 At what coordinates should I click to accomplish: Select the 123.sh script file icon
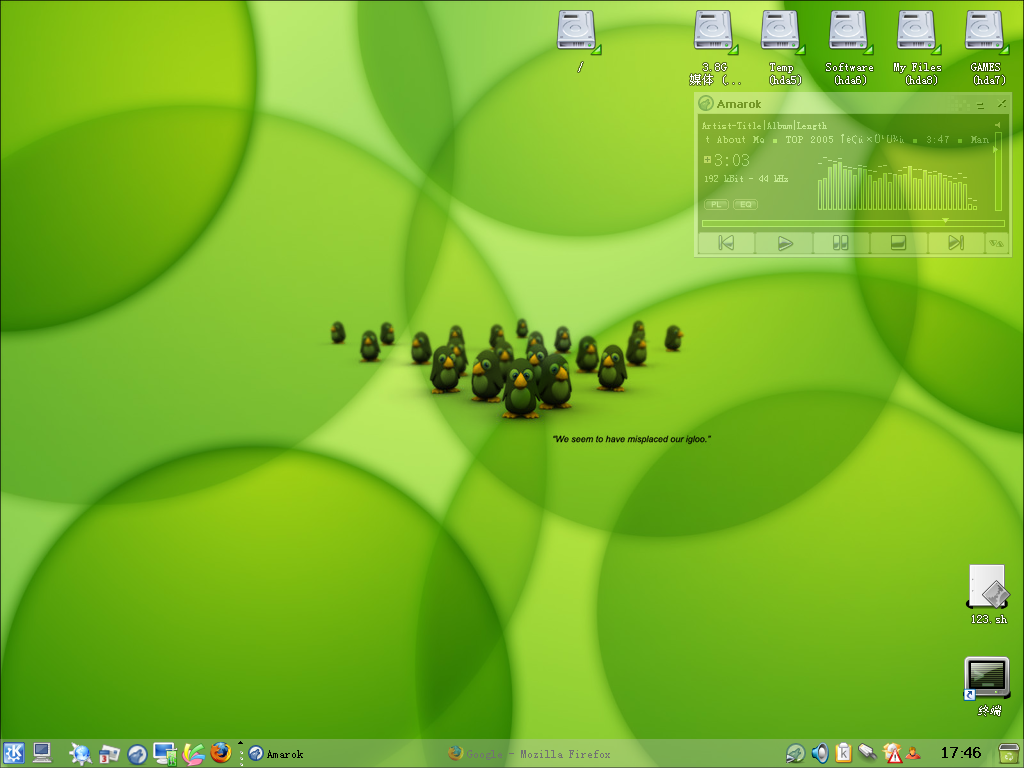(988, 594)
